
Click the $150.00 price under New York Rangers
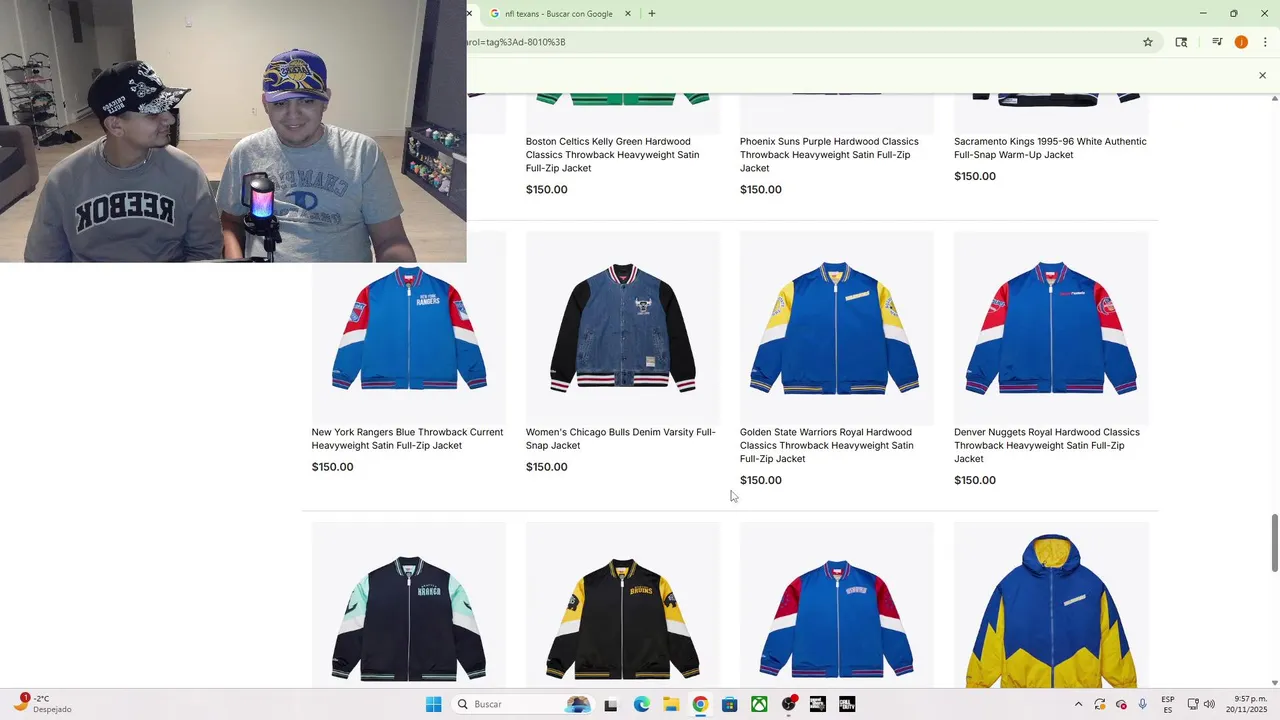[332, 467]
